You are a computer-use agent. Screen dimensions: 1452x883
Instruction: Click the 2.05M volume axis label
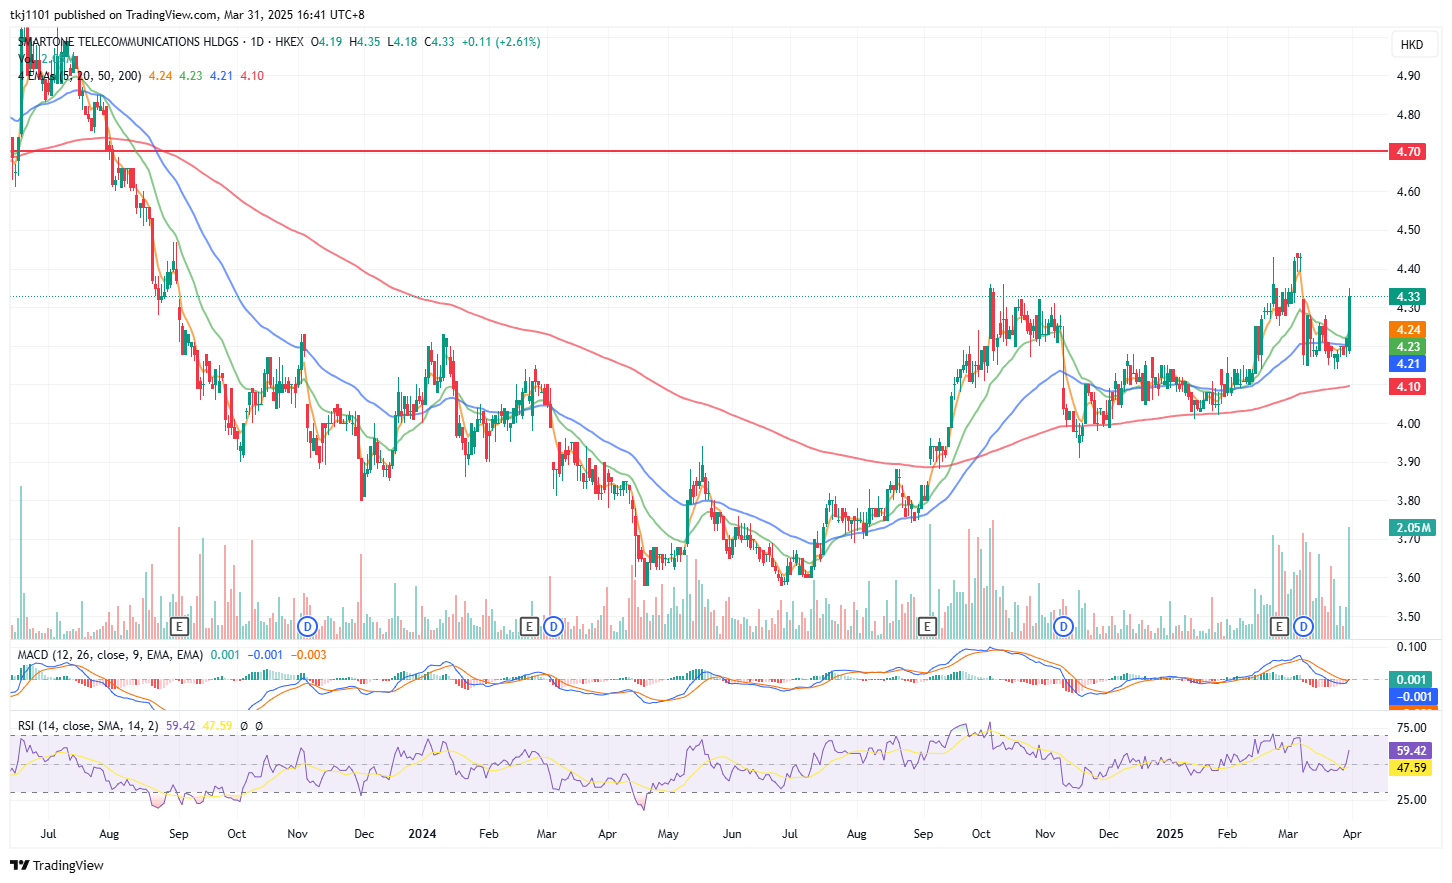click(1413, 528)
